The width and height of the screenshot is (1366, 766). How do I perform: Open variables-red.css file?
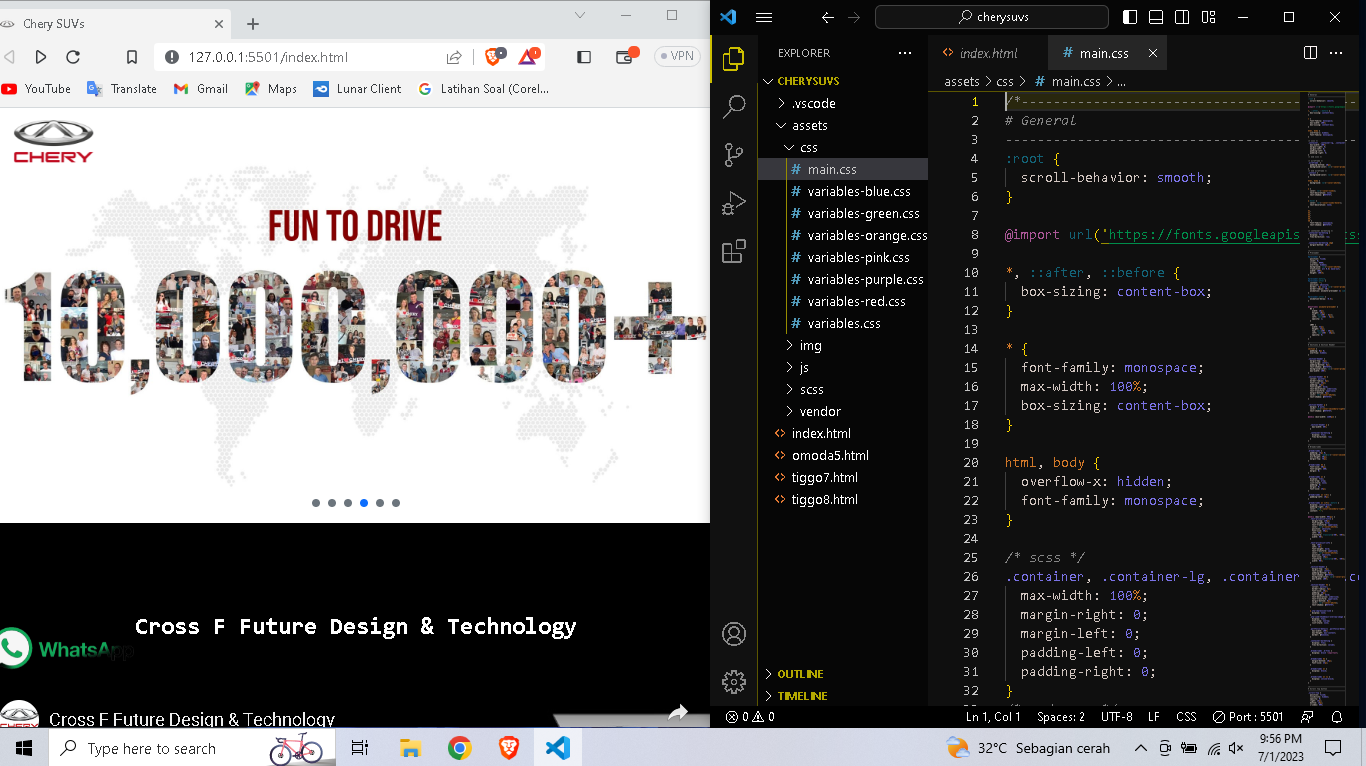843,301
